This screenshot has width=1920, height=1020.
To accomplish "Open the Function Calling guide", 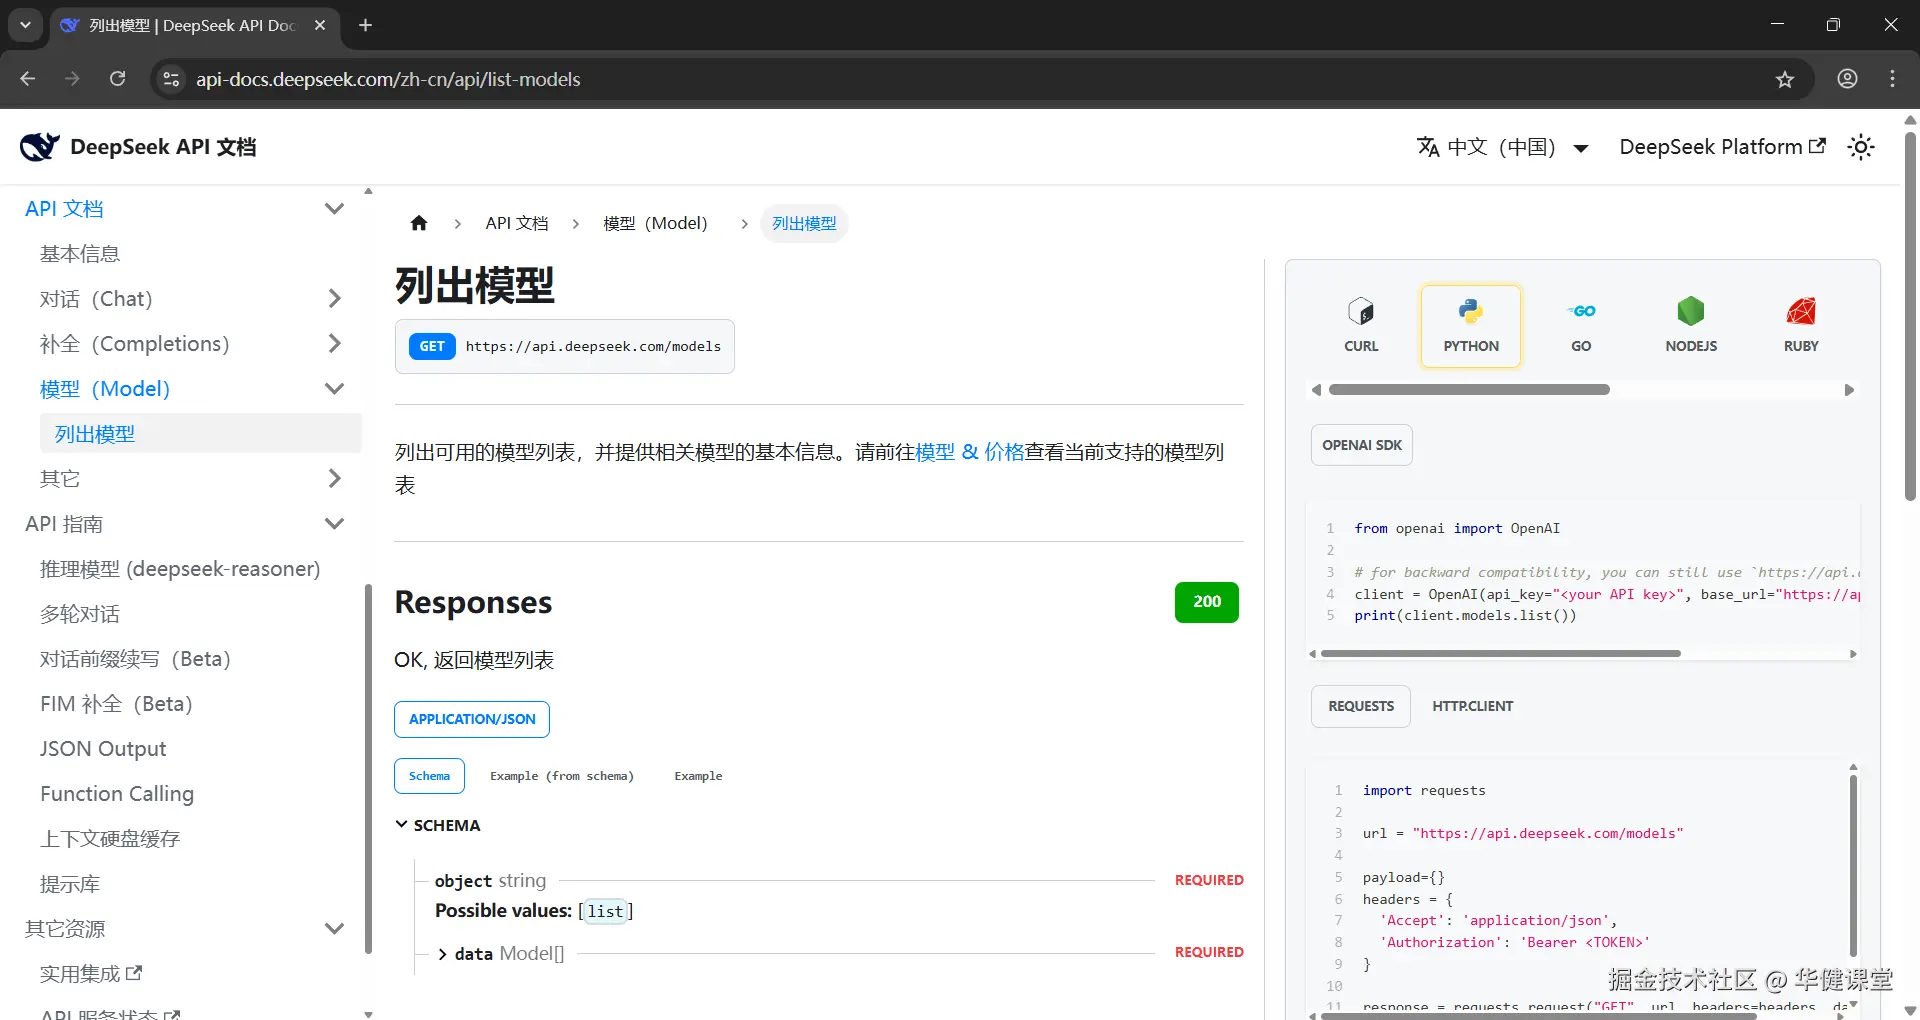I will coord(117,794).
